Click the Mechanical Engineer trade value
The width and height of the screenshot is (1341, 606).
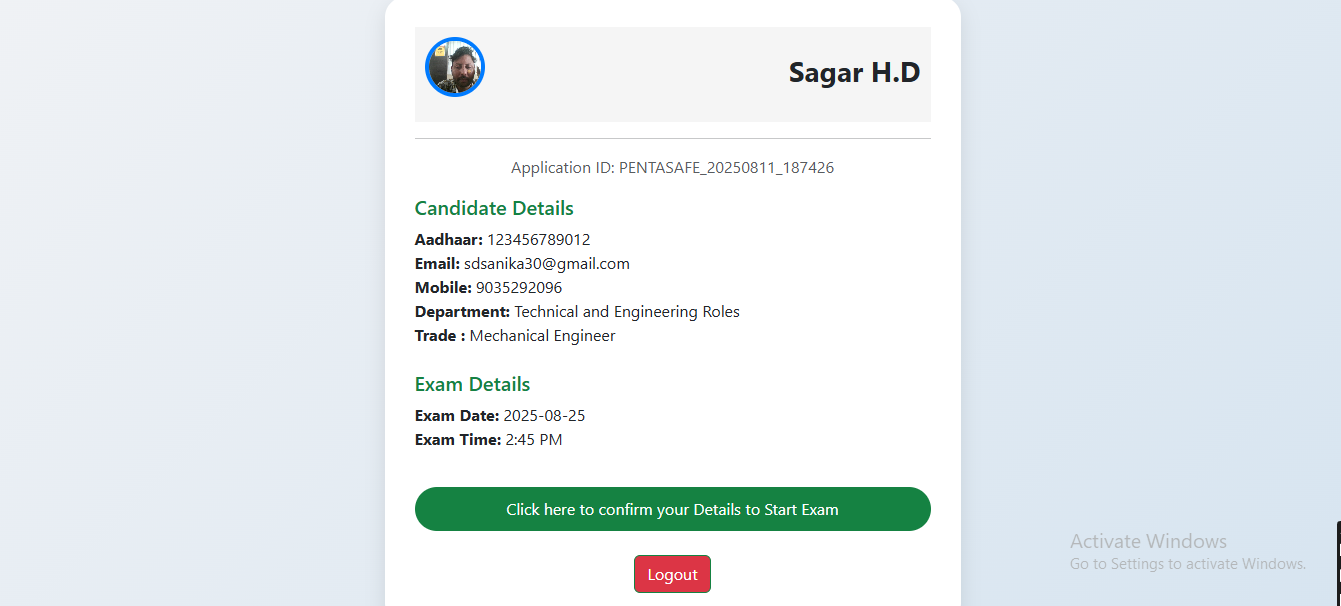click(x=542, y=336)
